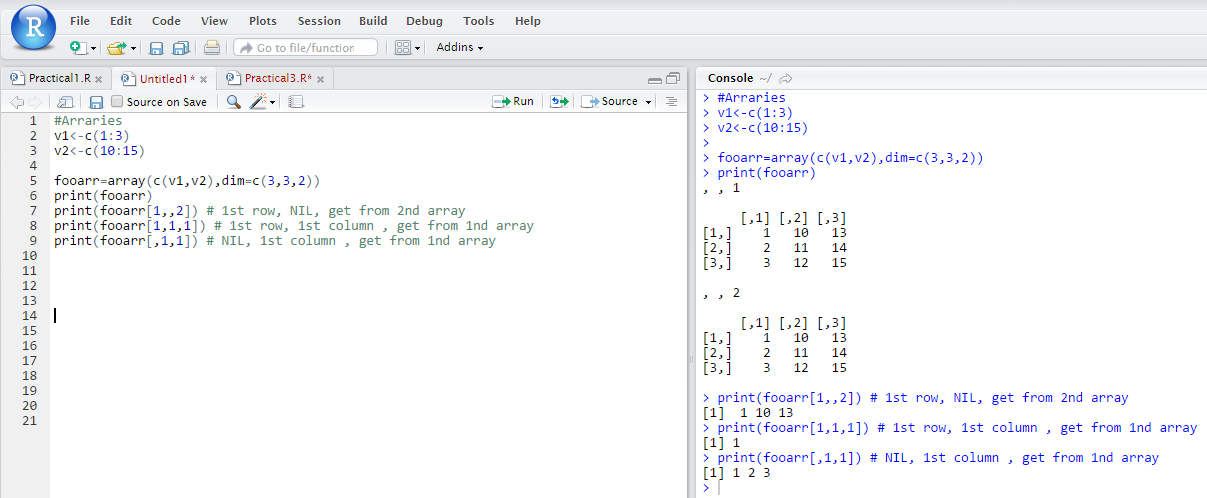Save all open documents icon

[x=181, y=47]
